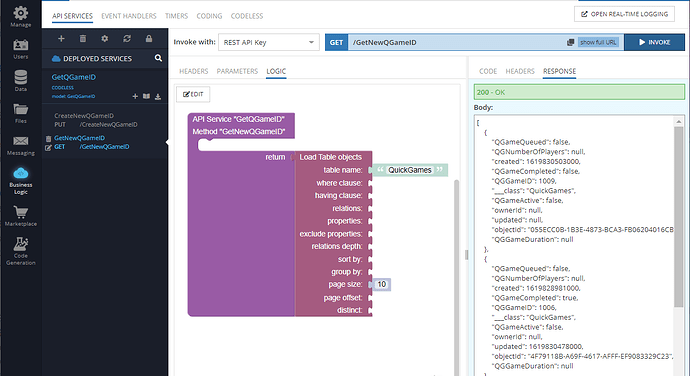The width and height of the screenshot is (690, 376).
Task: Edit GetNewQGameID method pencil icon
Action: (48, 147)
